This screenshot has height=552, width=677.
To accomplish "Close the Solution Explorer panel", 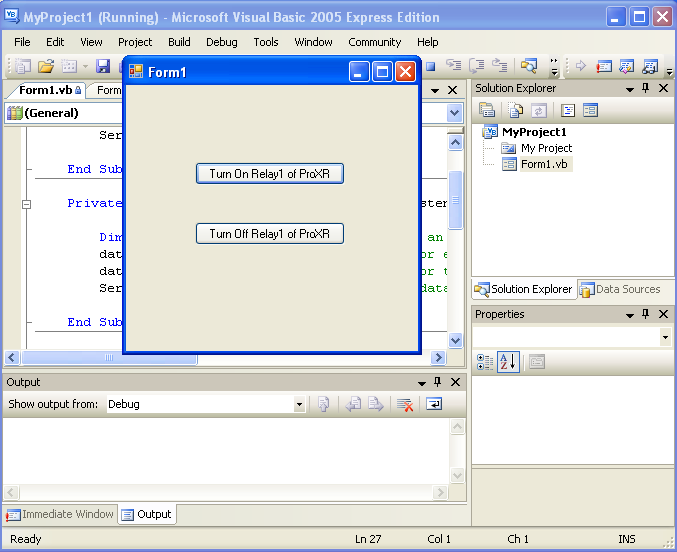I will (663, 88).
